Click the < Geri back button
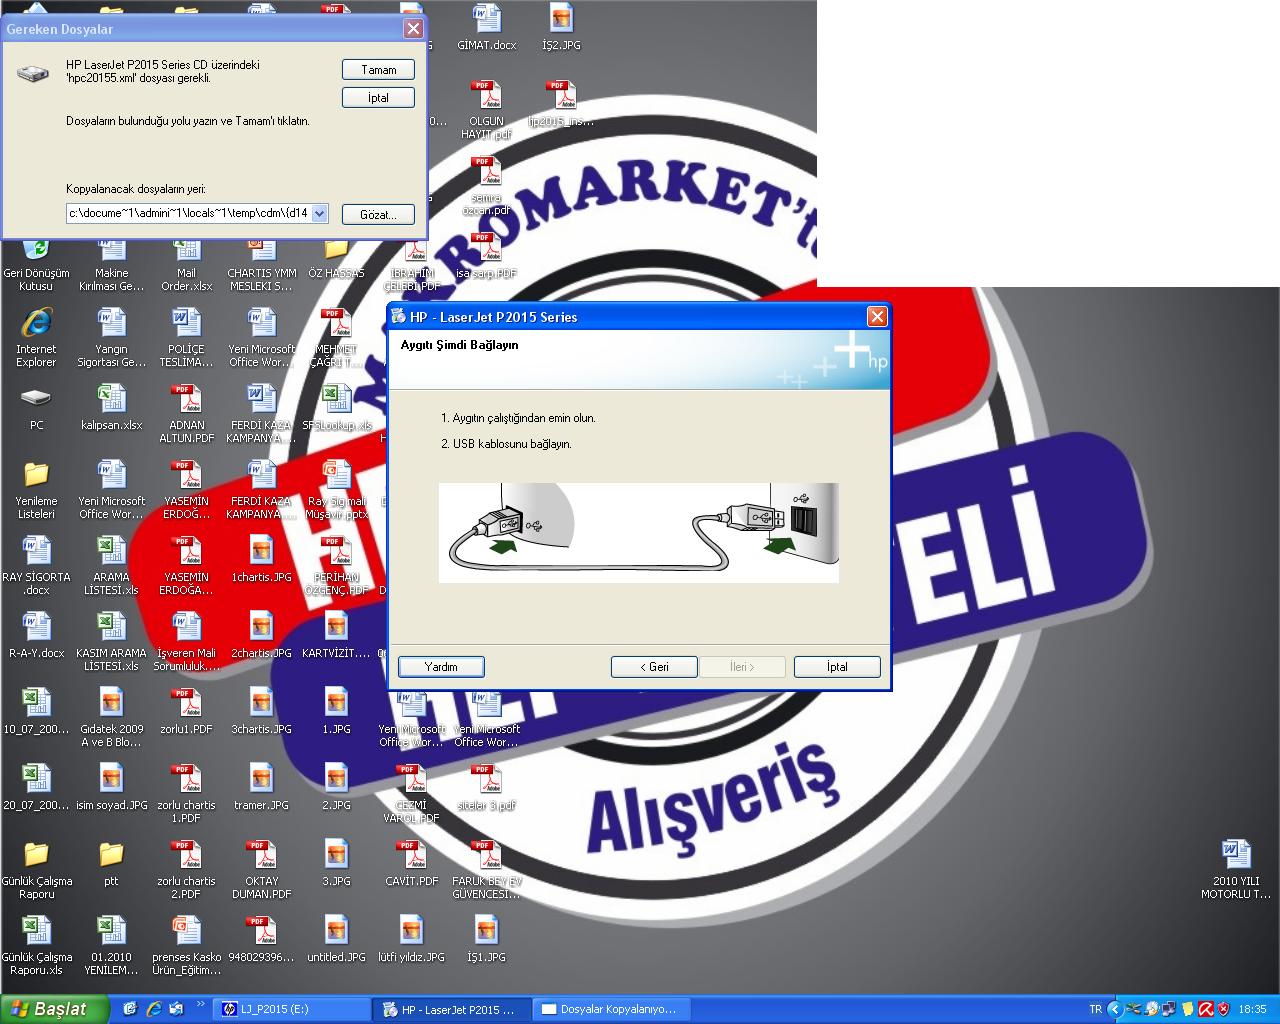The height and width of the screenshot is (1024, 1280). (654, 667)
